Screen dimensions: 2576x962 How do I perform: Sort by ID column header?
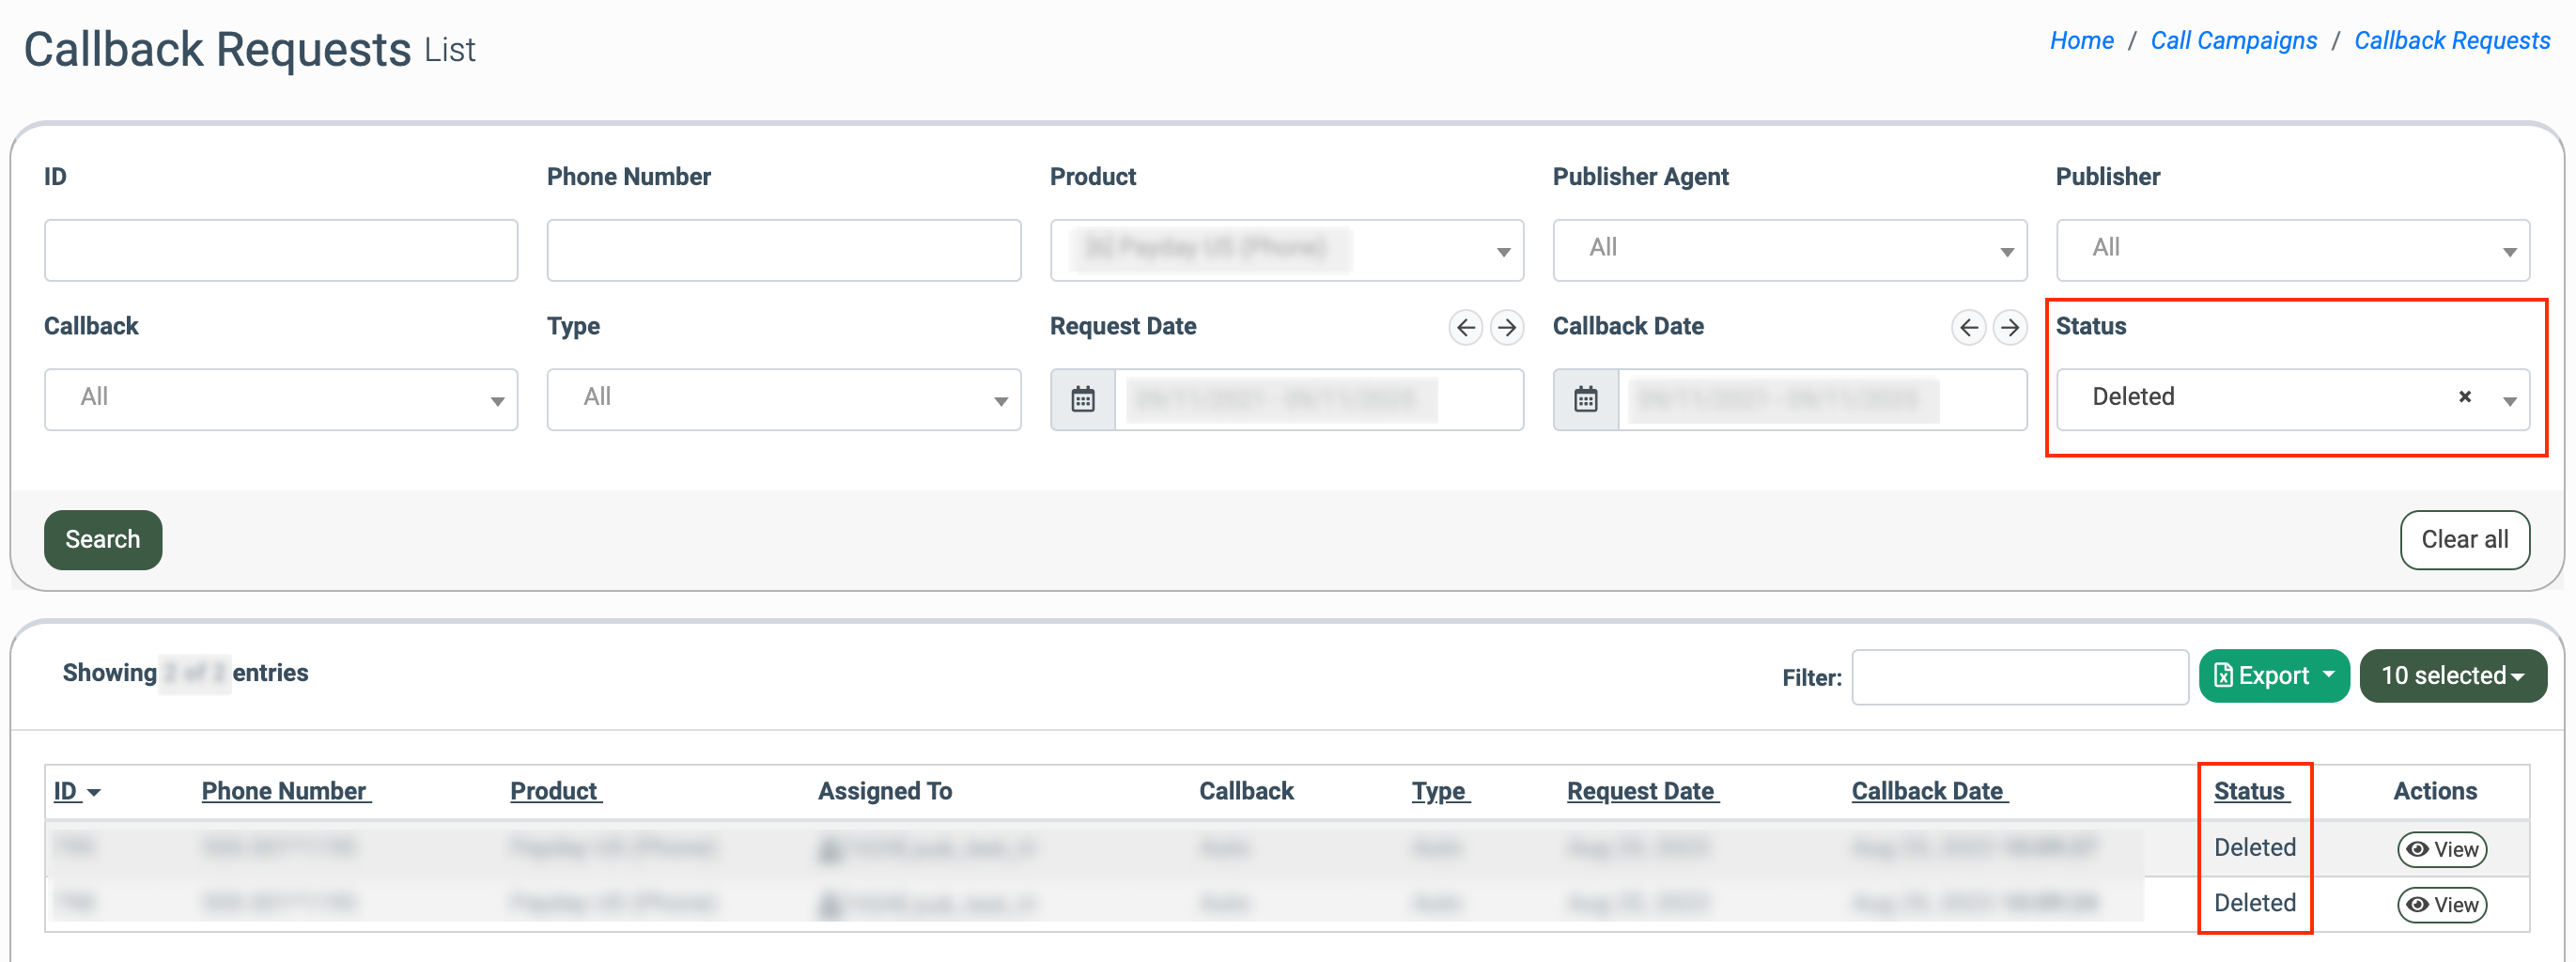tap(66, 791)
